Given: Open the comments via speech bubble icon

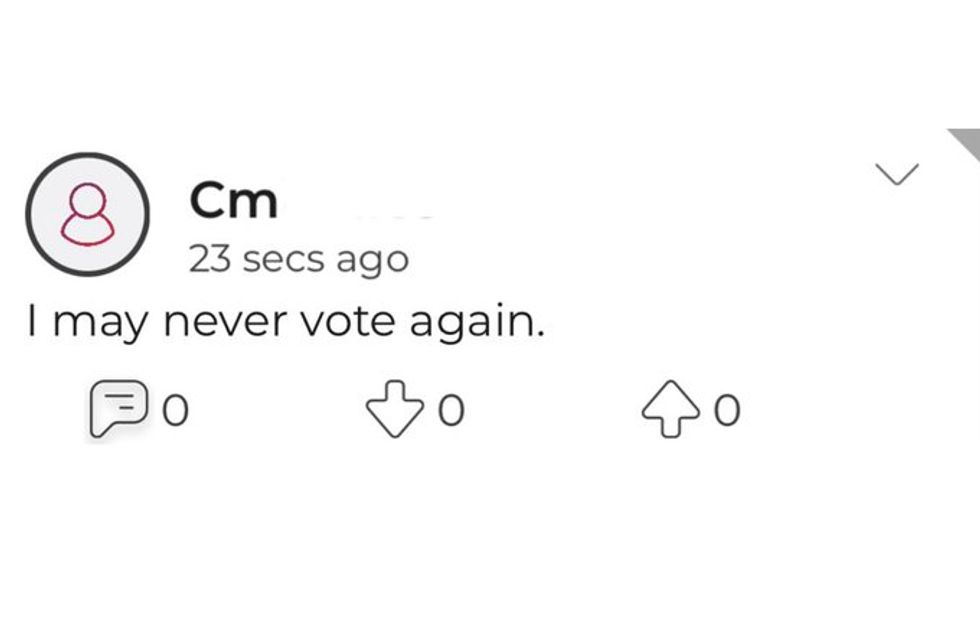Looking at the screenshot, I should click(119, 409).
